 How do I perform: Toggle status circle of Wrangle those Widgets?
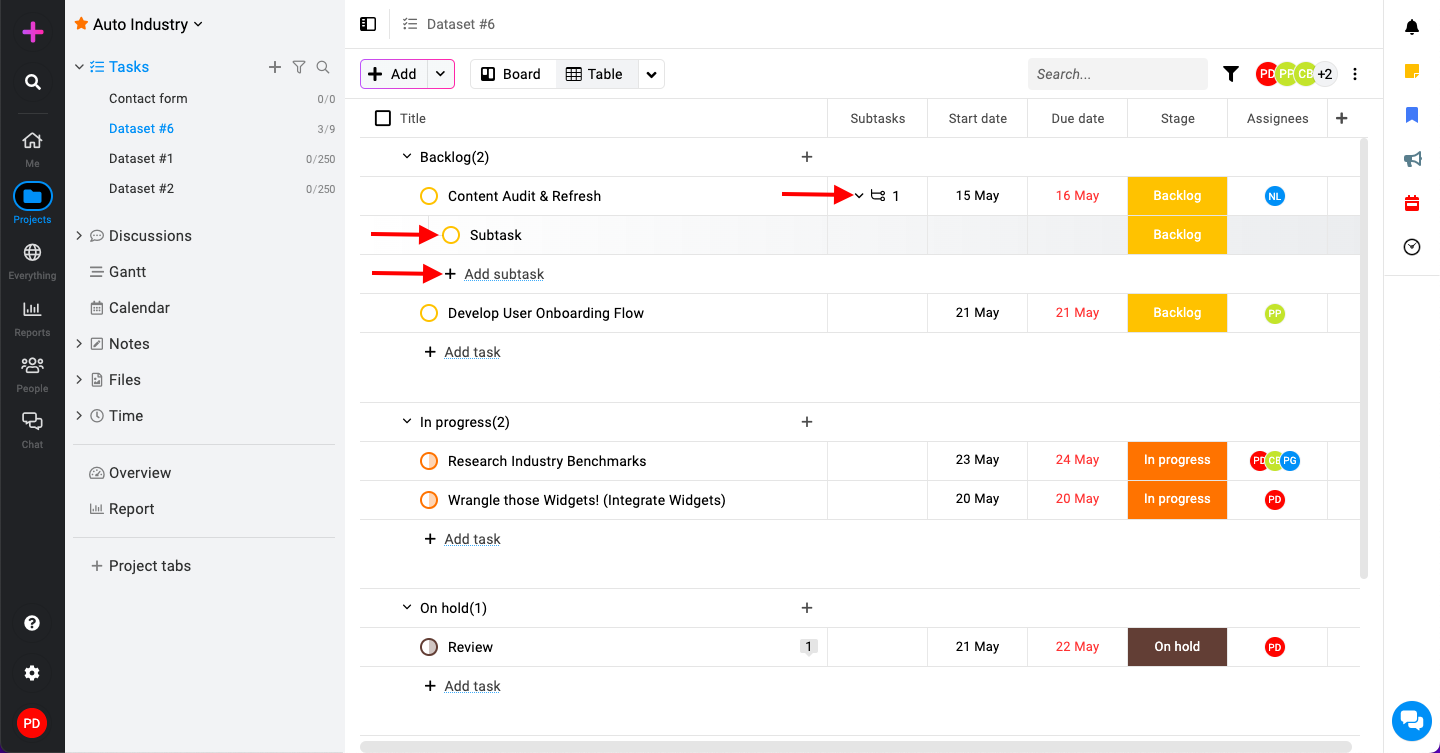tap(429, 500)
